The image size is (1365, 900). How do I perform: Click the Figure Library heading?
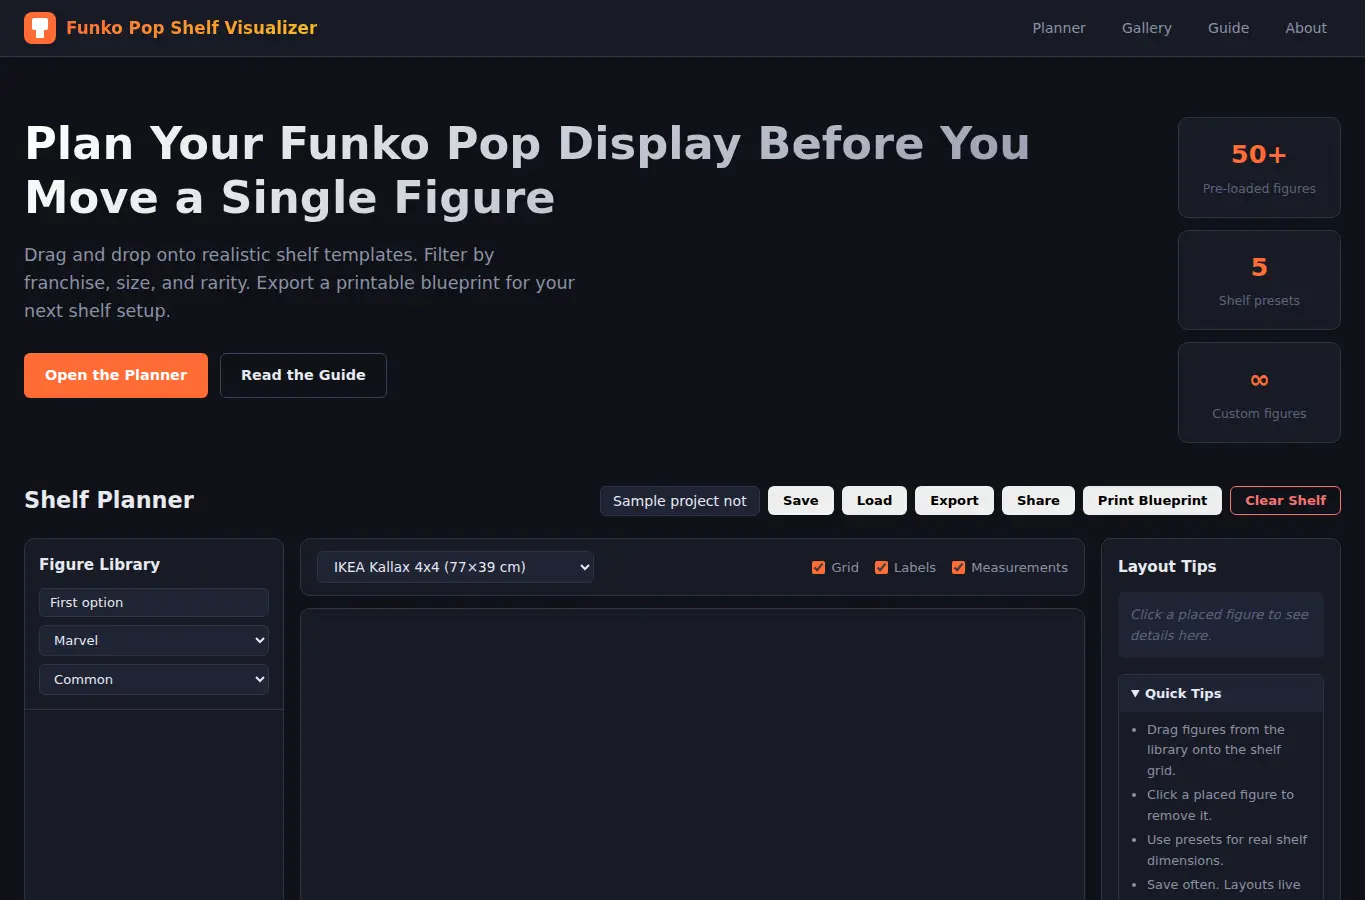pos(99,564)
